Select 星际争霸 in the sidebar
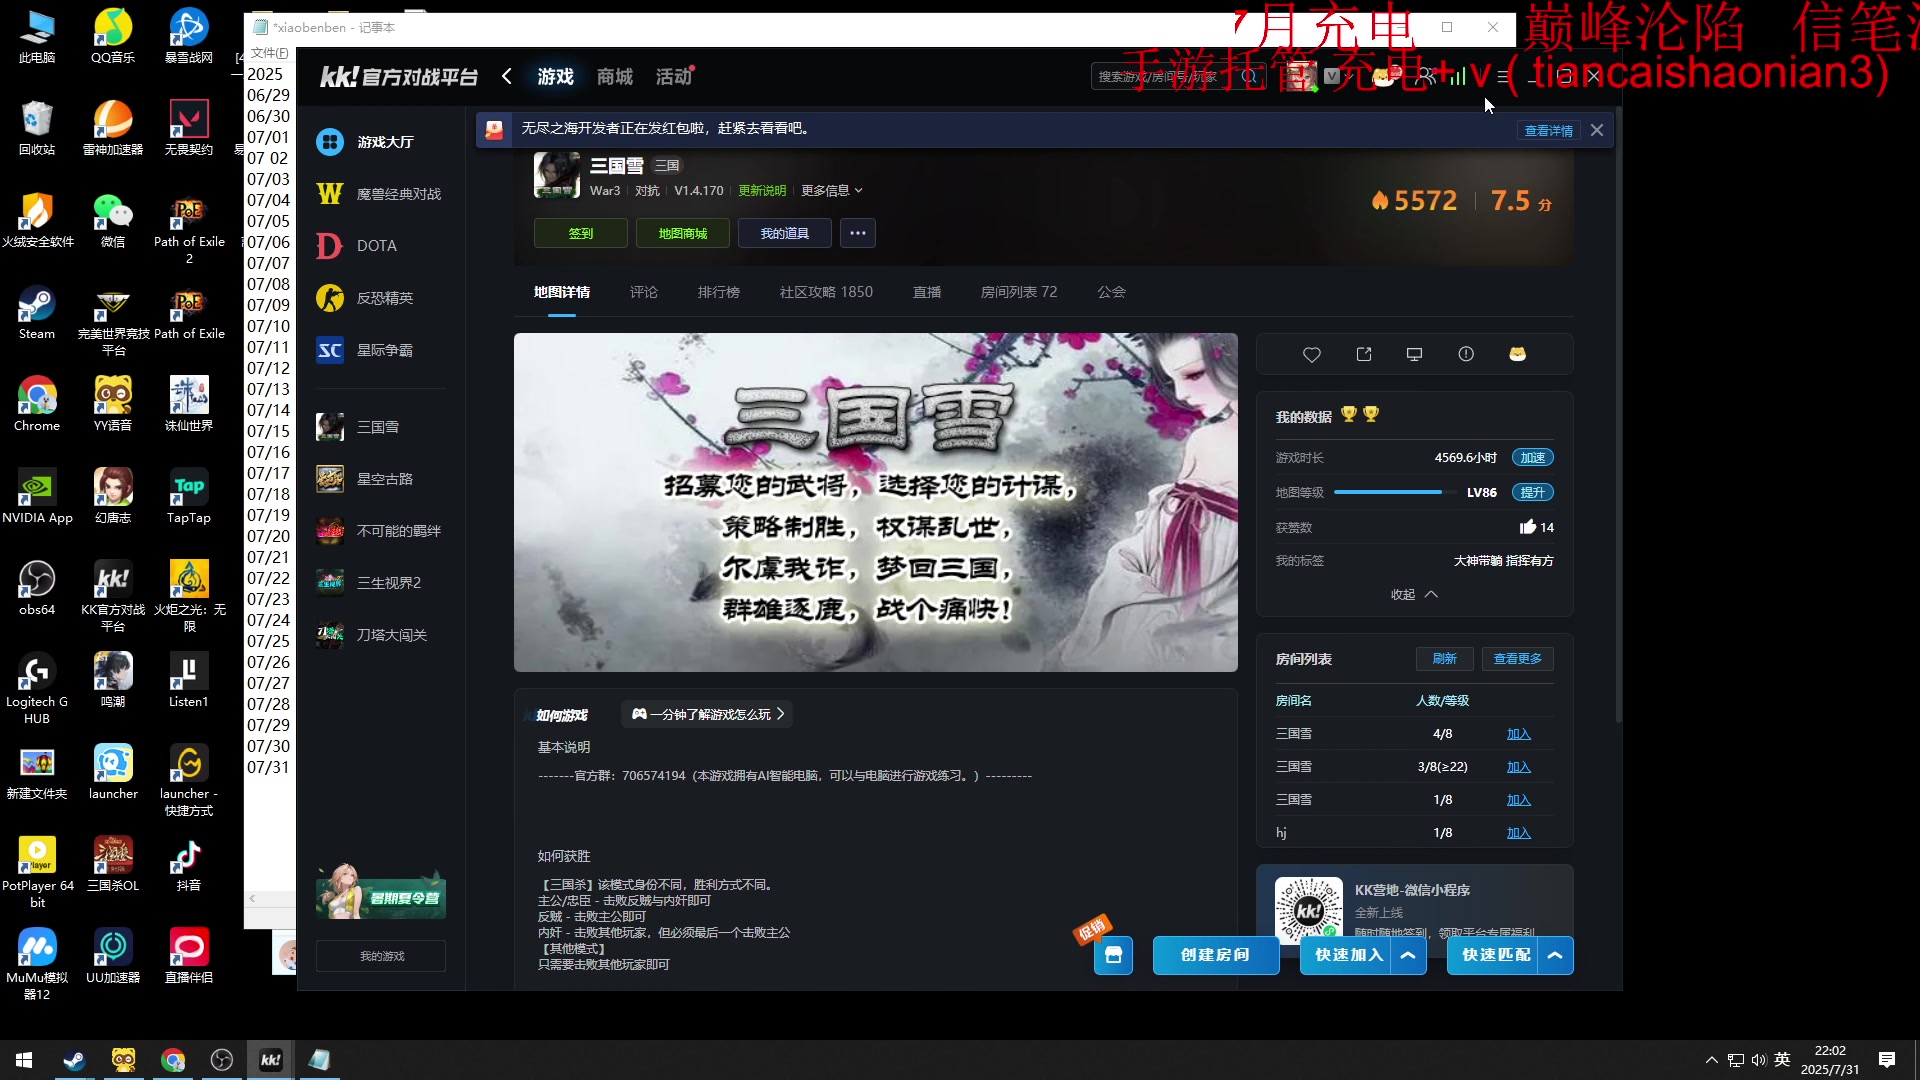1920x1080 pixels. click(x=380, y=350)
